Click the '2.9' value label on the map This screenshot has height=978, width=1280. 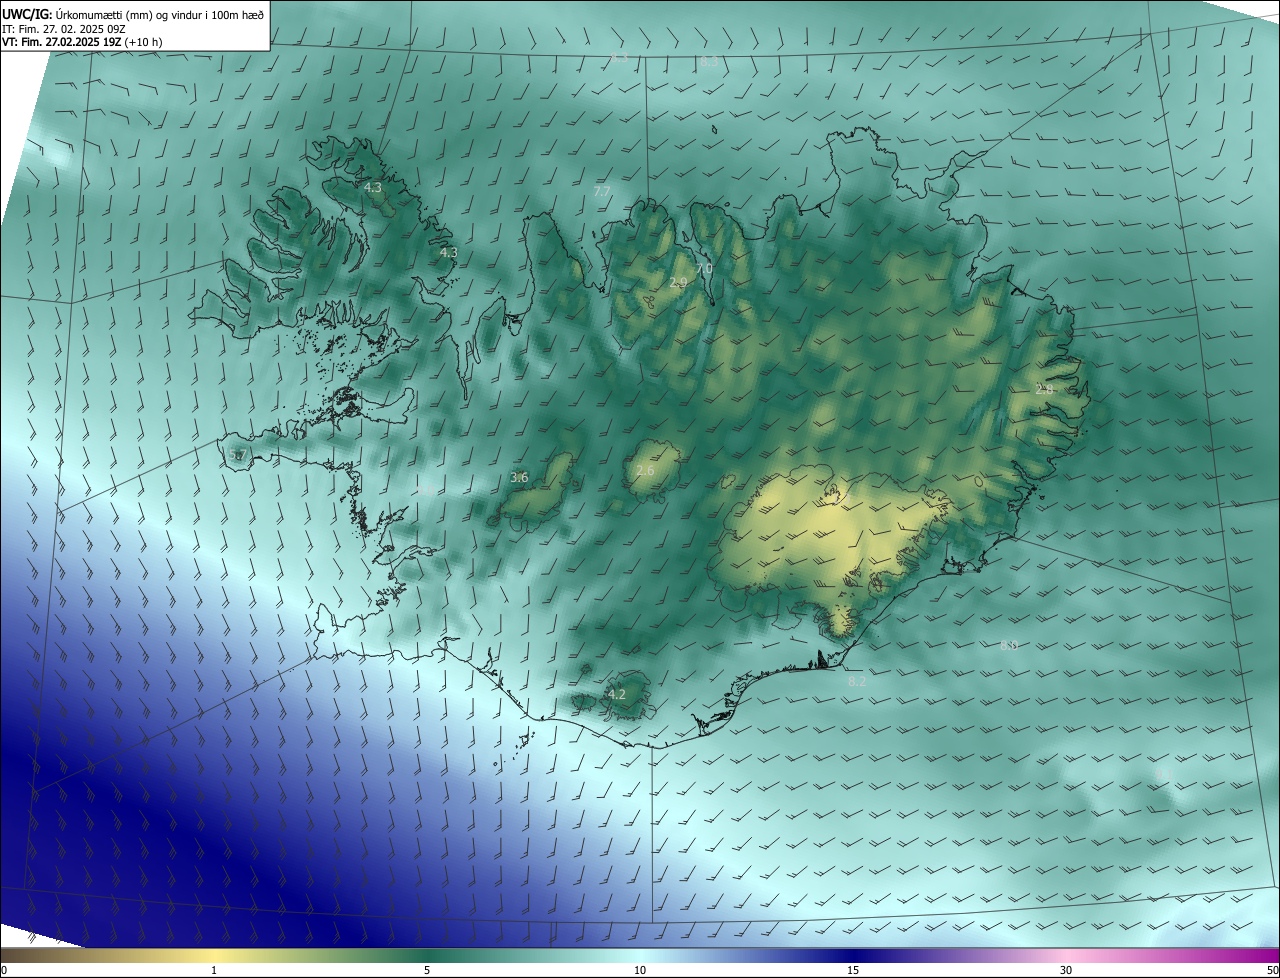point(678,283)
